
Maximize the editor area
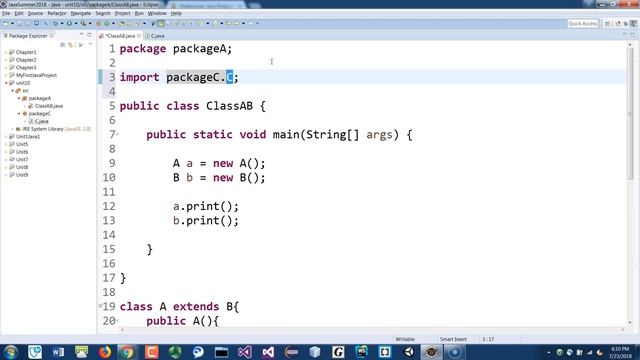[x=632, y=35]
